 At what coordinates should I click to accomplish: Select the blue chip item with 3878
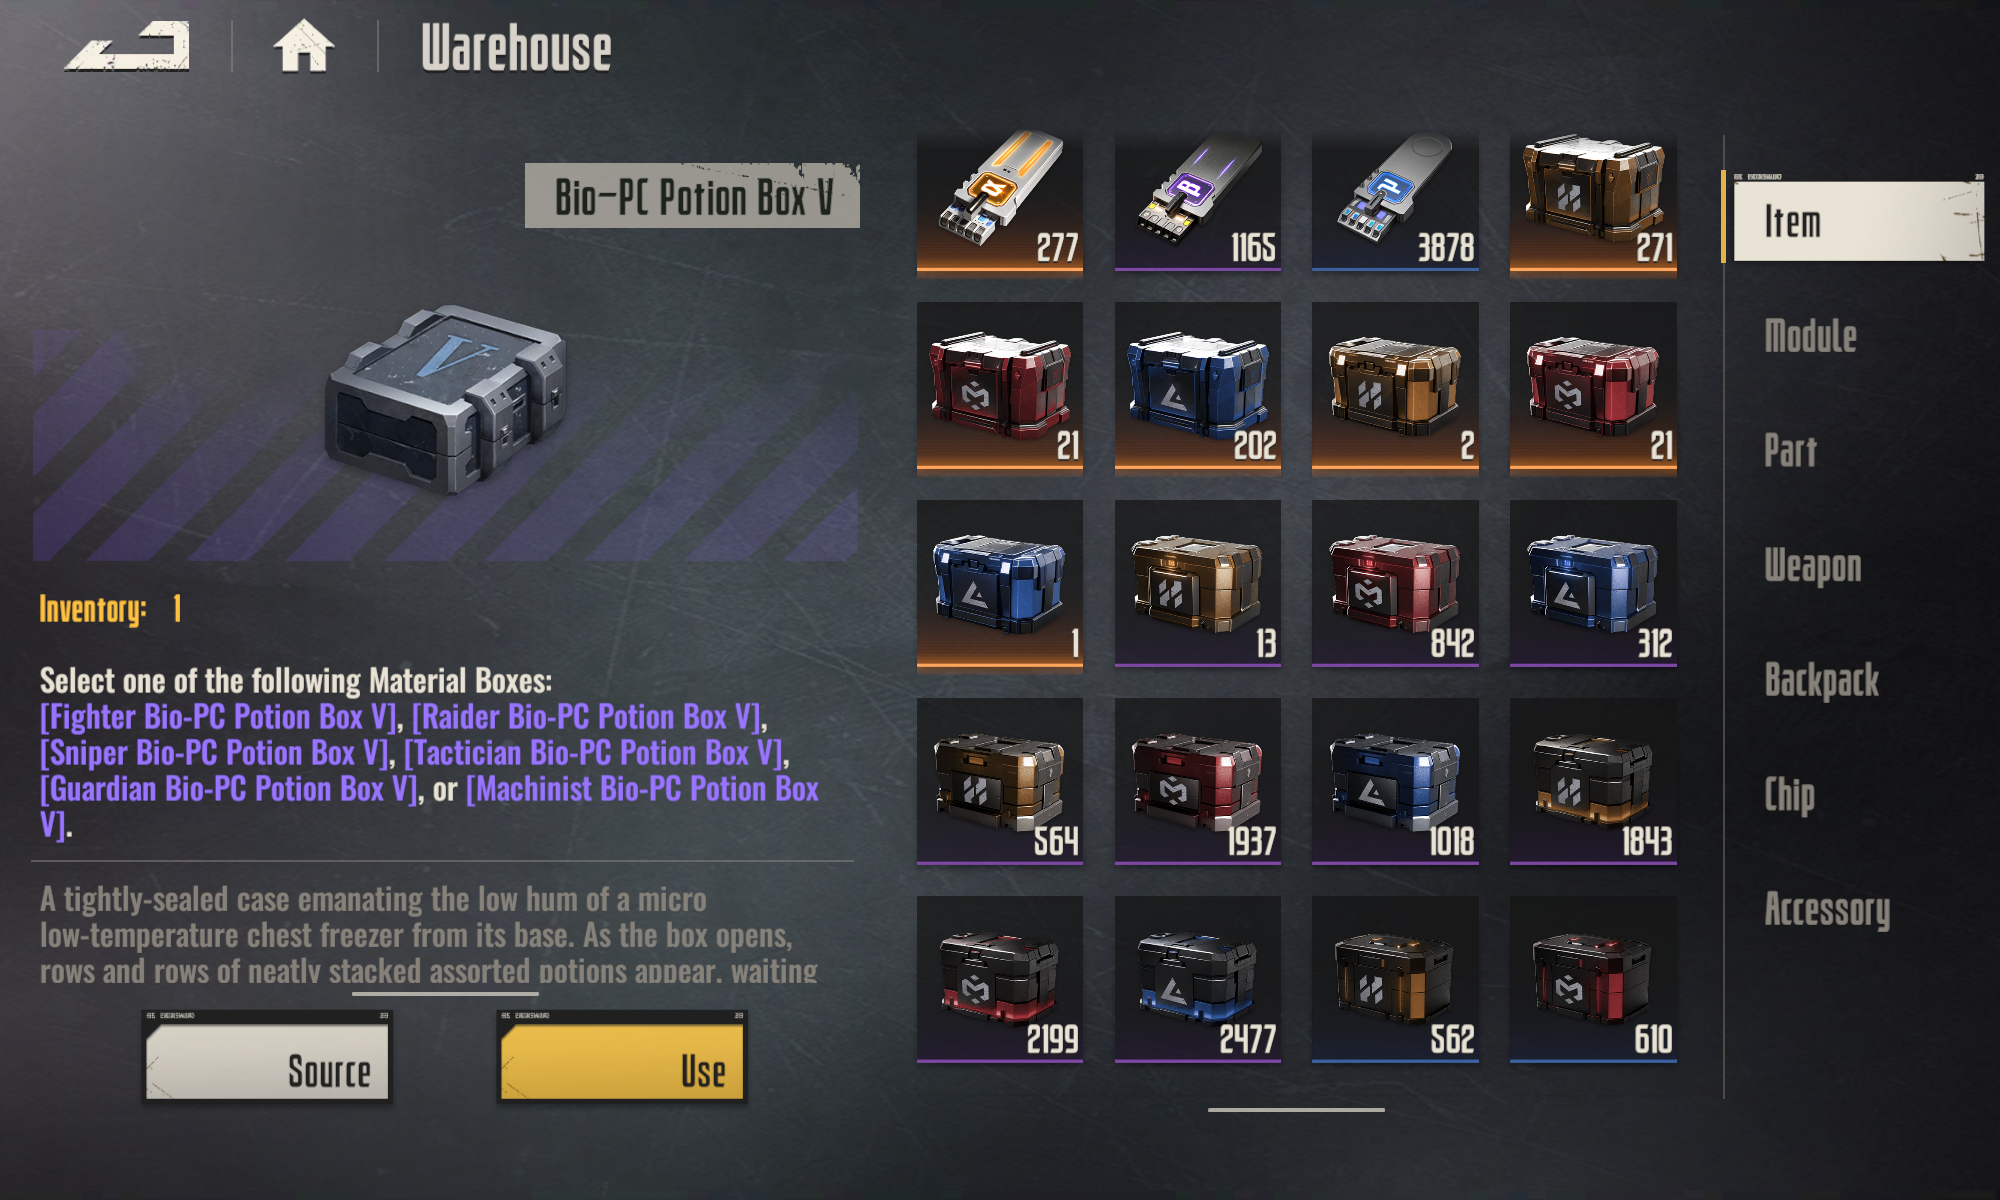pyautogui.click(x=1395, y=203)
